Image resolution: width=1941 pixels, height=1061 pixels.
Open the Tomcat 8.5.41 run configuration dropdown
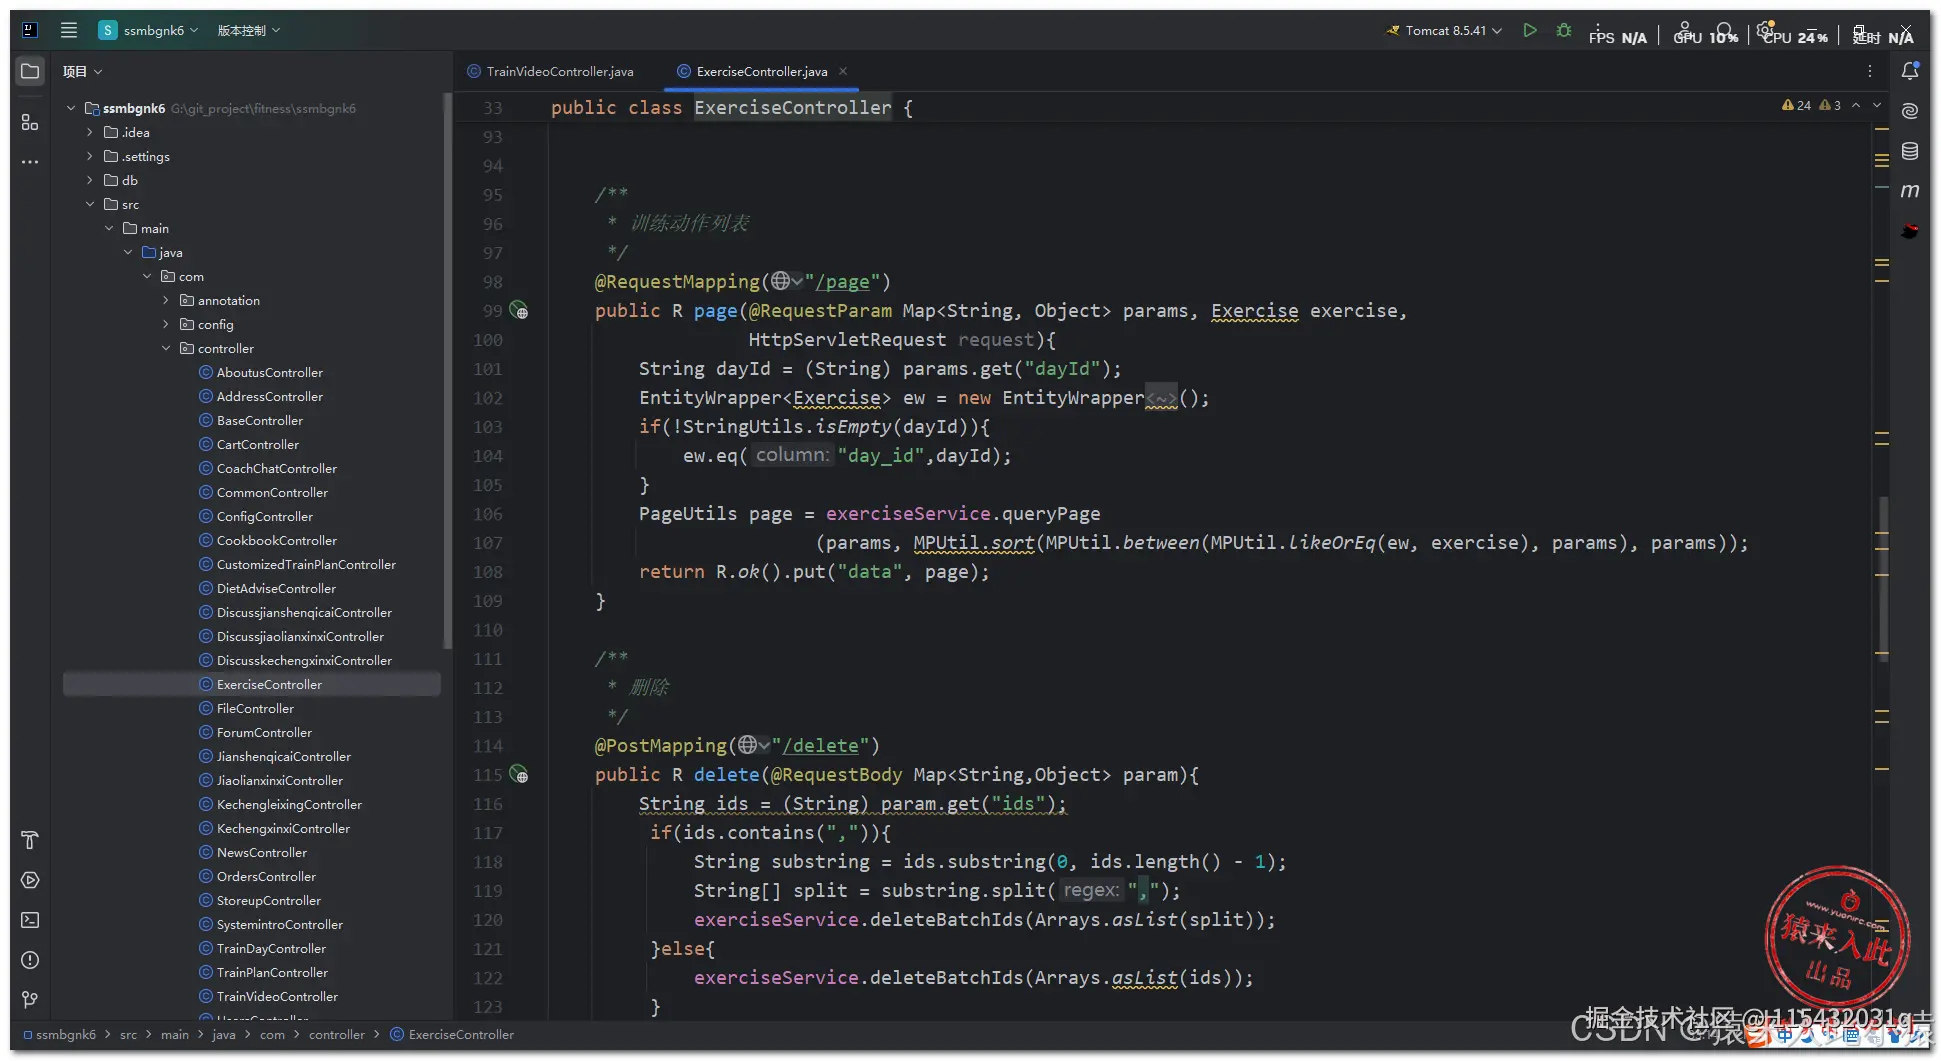1444,30
